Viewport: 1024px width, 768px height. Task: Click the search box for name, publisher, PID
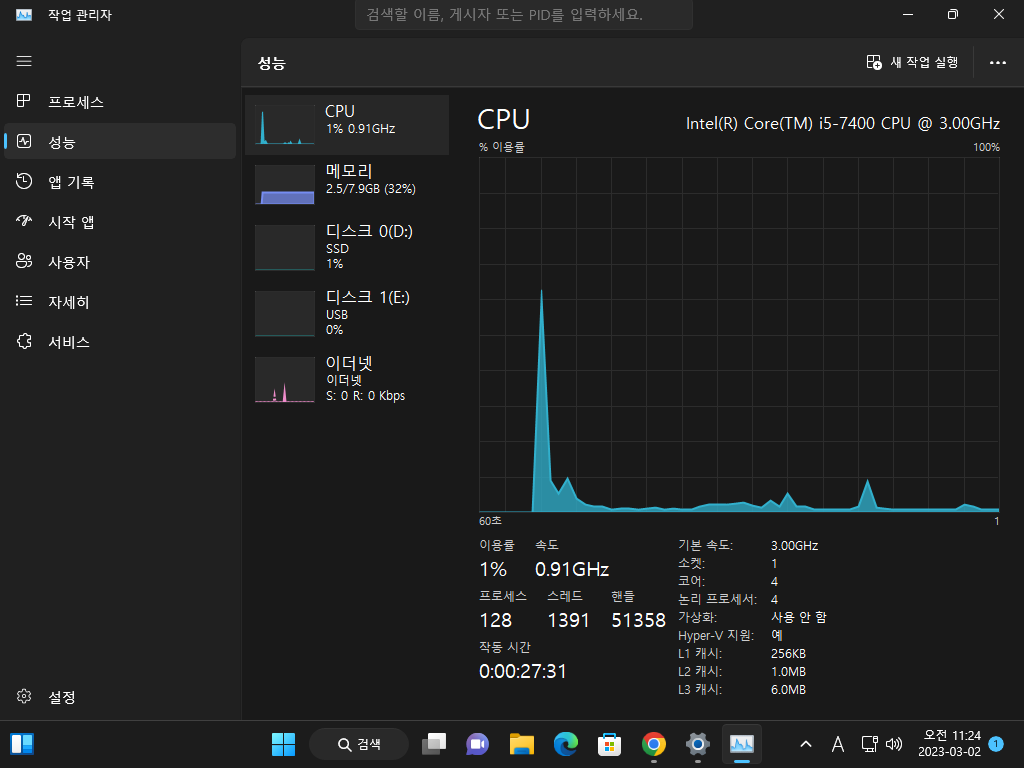524,14
